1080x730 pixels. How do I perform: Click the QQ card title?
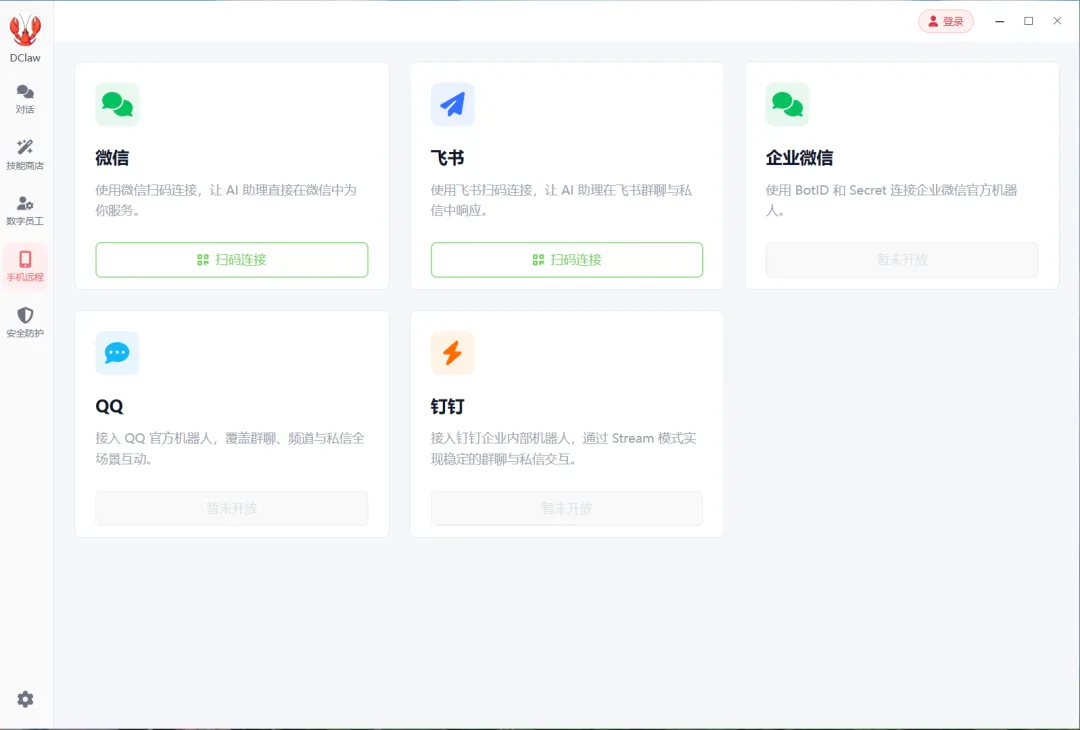pyautogui.click(x=109, y=406)
